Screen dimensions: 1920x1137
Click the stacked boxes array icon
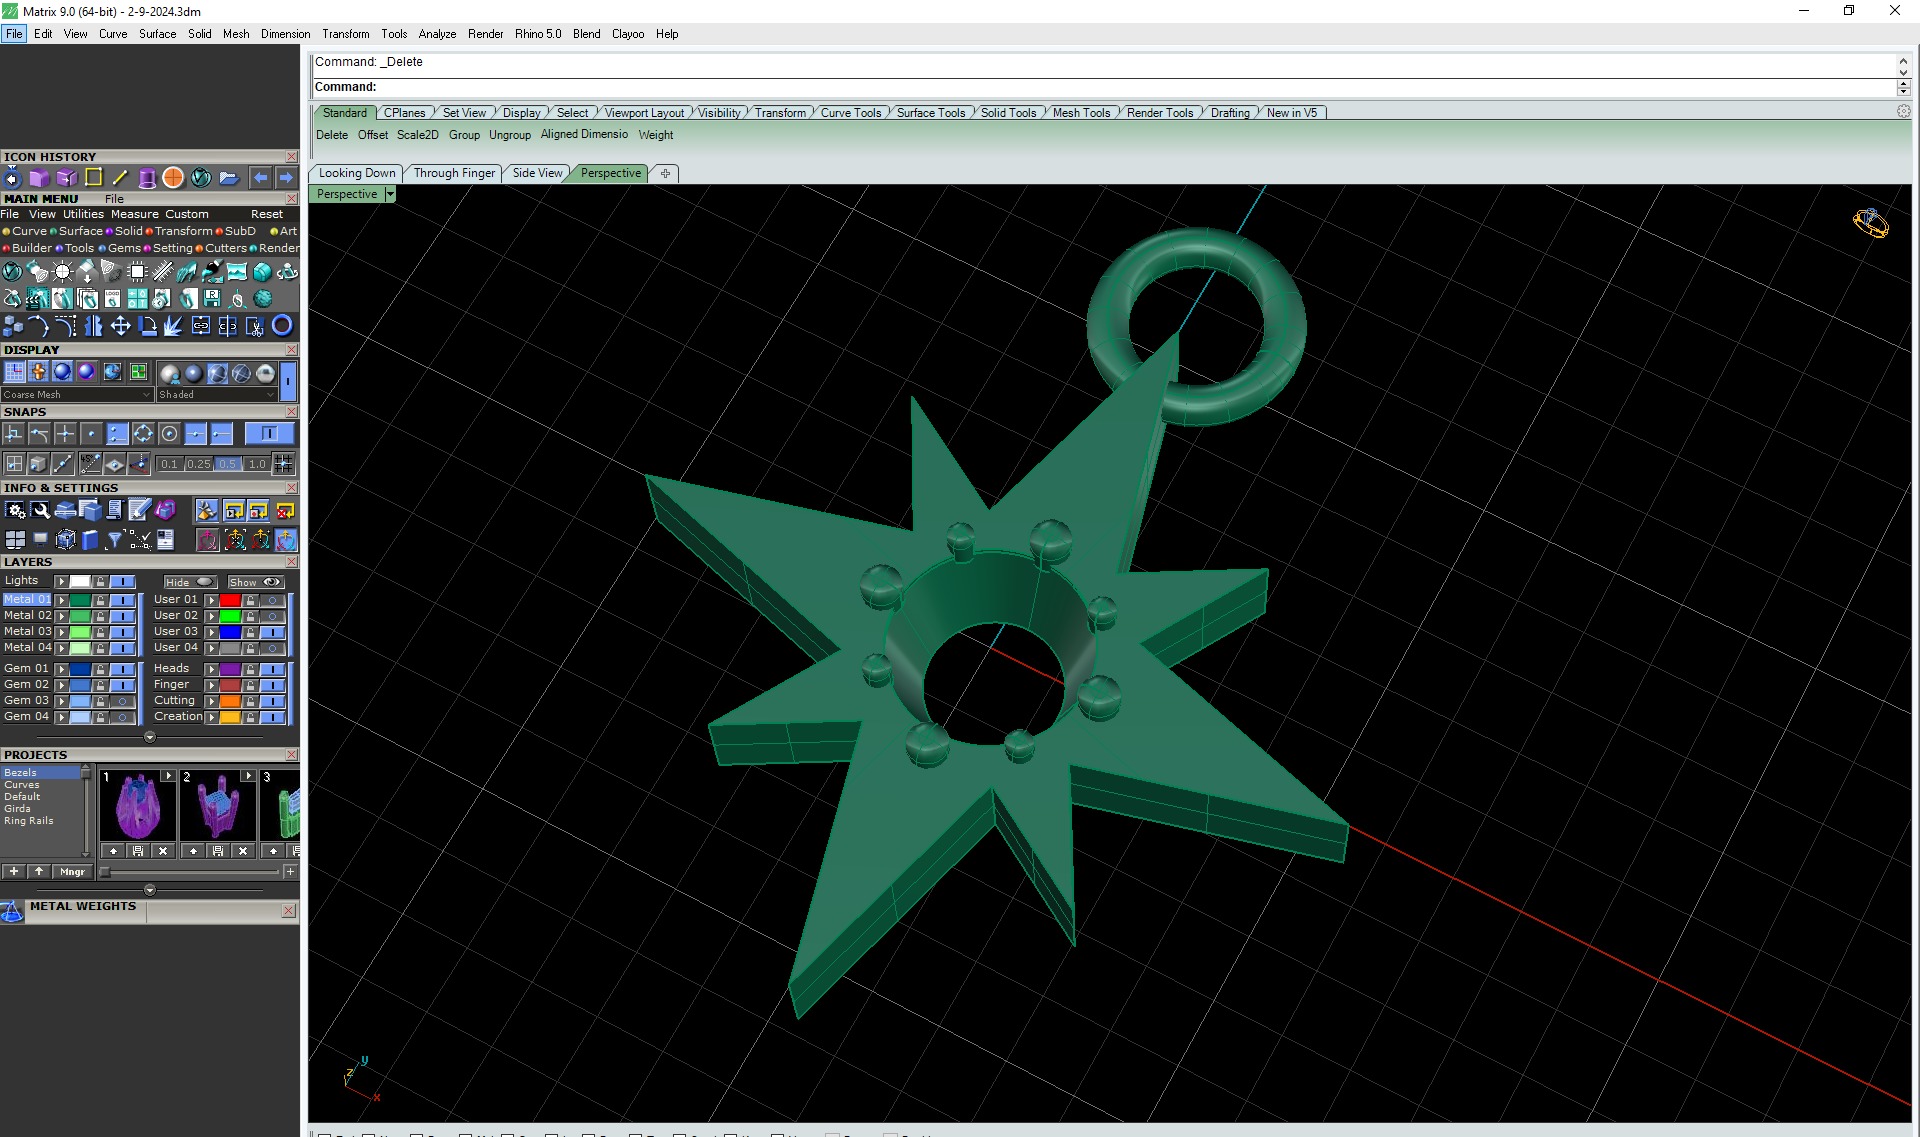tap(12, 326)
